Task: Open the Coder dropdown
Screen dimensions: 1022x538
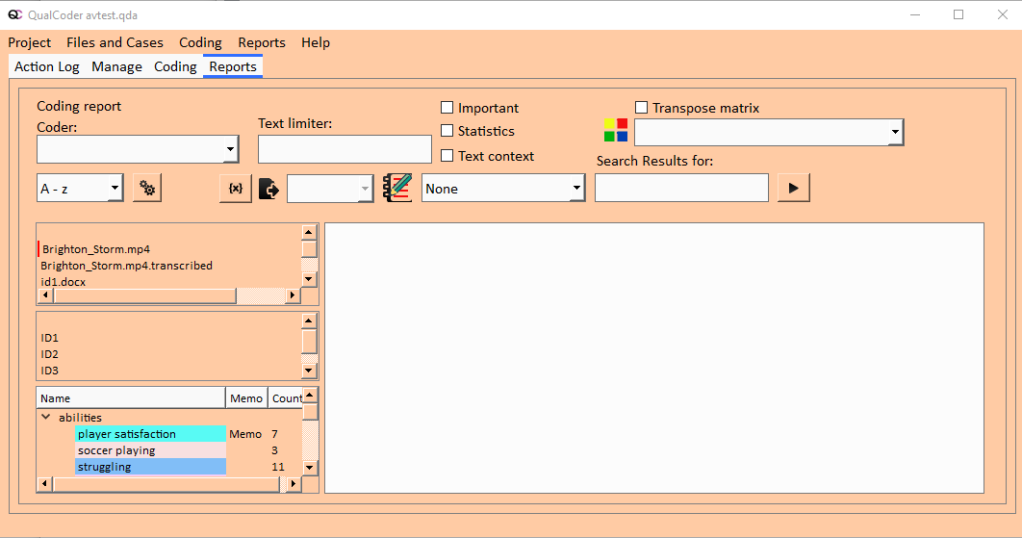Action: coord(138,150)
